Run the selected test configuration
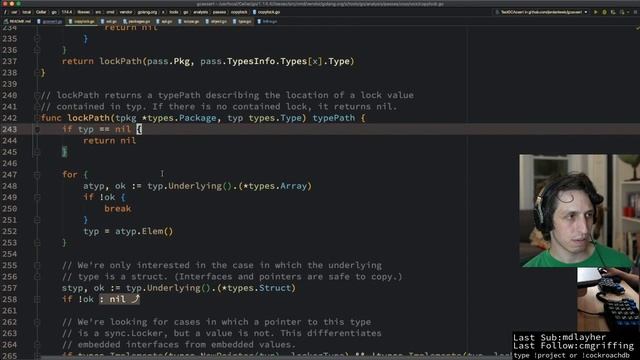640x360 pixels. click(596, 12)
